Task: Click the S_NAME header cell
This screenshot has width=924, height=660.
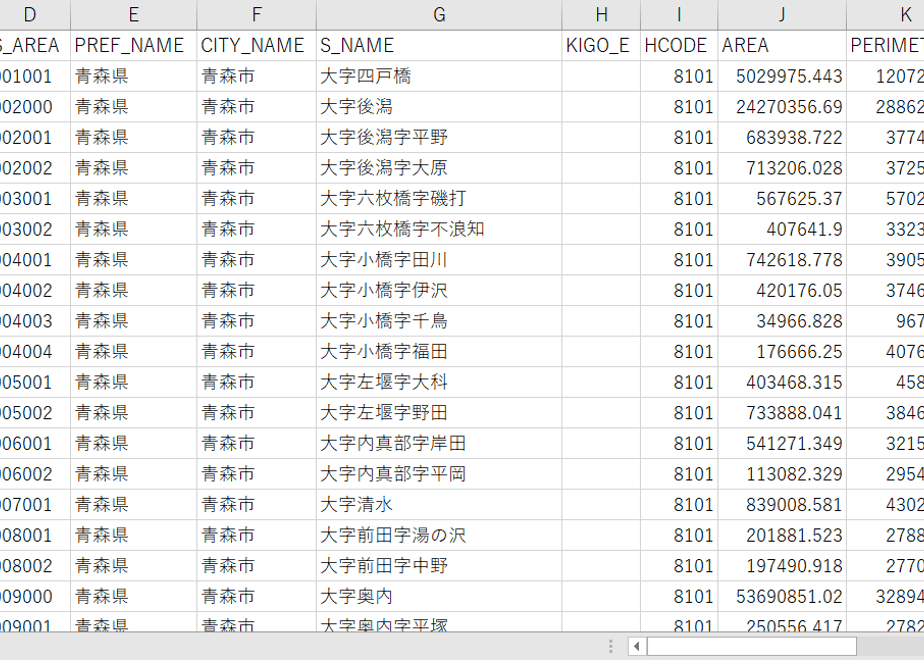Action: tap(439, 45)
